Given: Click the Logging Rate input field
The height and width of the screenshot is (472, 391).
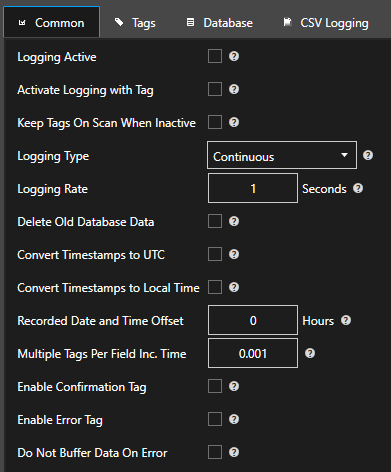Looking at the screenshot, I should coord(253,188).
